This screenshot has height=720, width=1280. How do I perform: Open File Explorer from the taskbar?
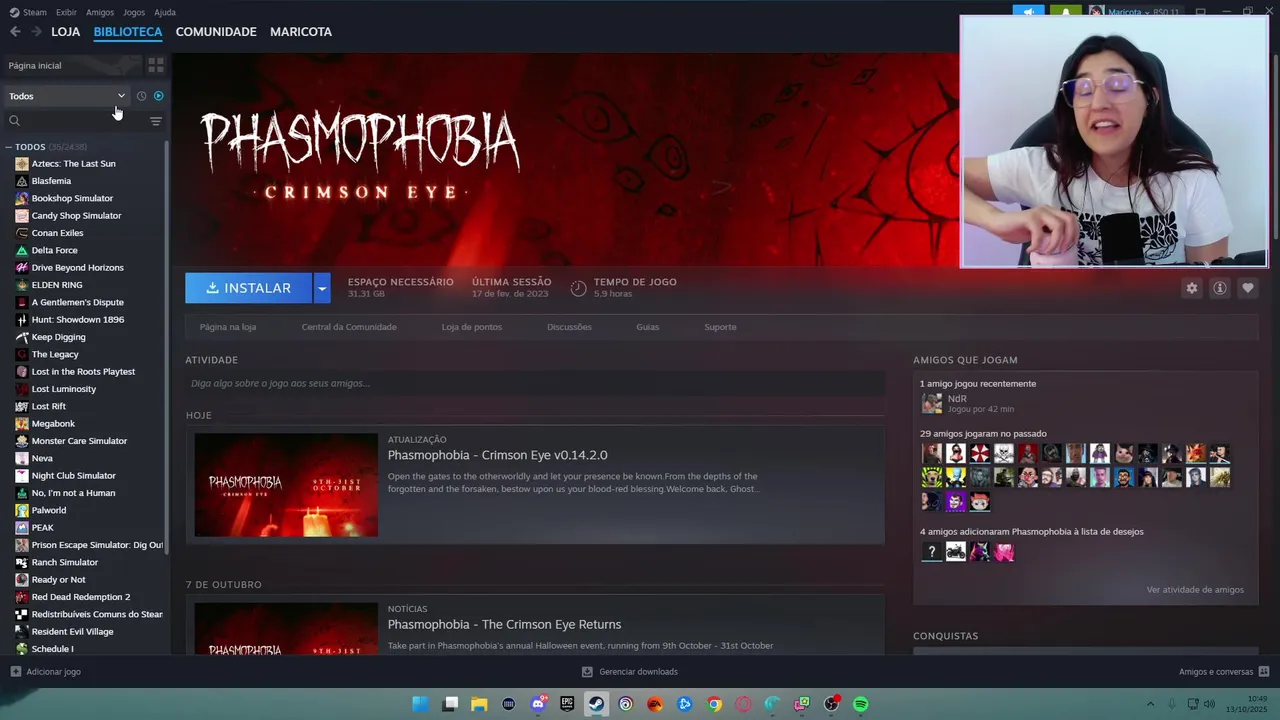tap(479, 704)
